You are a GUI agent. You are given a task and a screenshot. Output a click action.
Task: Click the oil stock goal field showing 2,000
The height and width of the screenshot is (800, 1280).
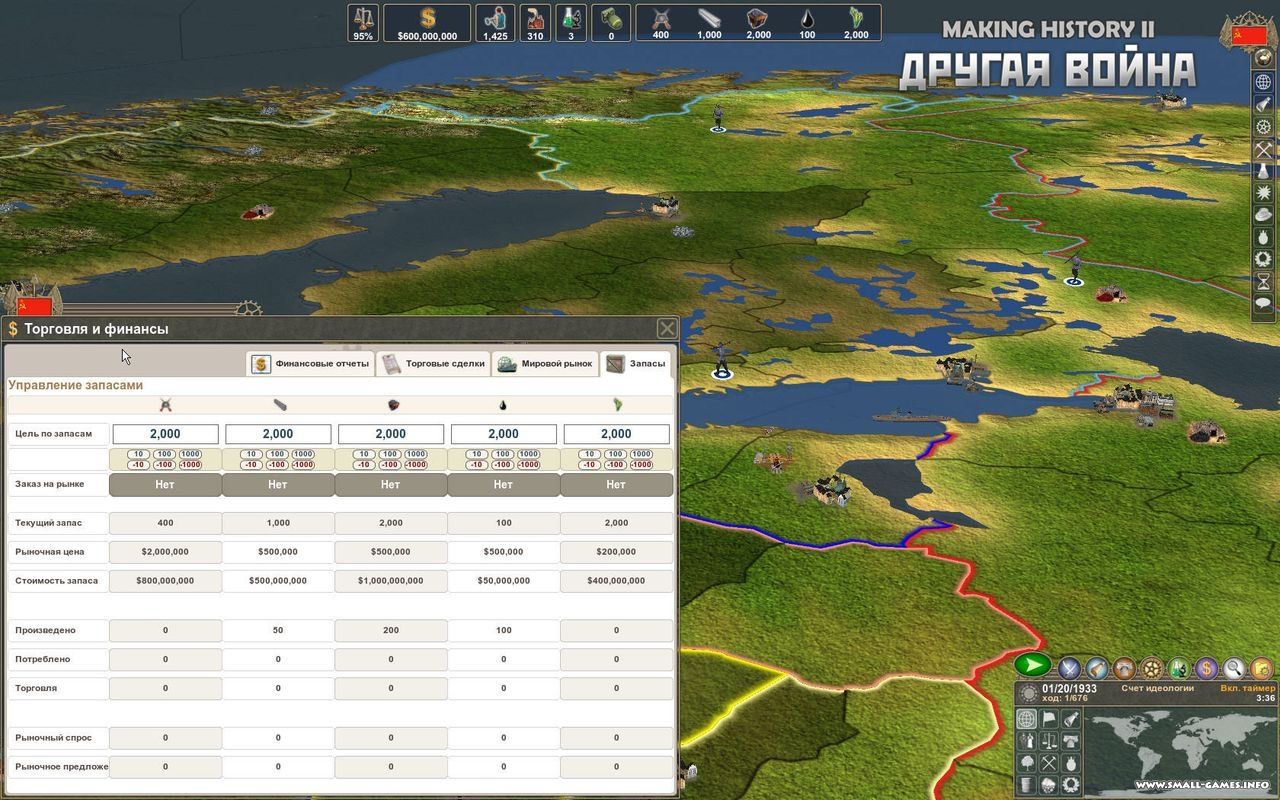click(x=503, y=434)
